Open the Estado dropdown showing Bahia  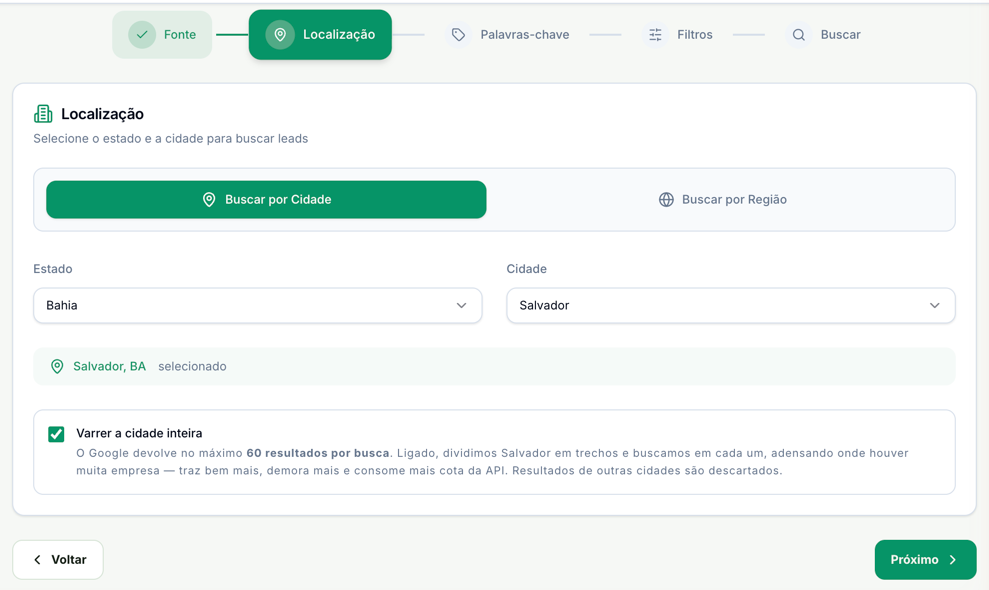click(x=257, y=305)
